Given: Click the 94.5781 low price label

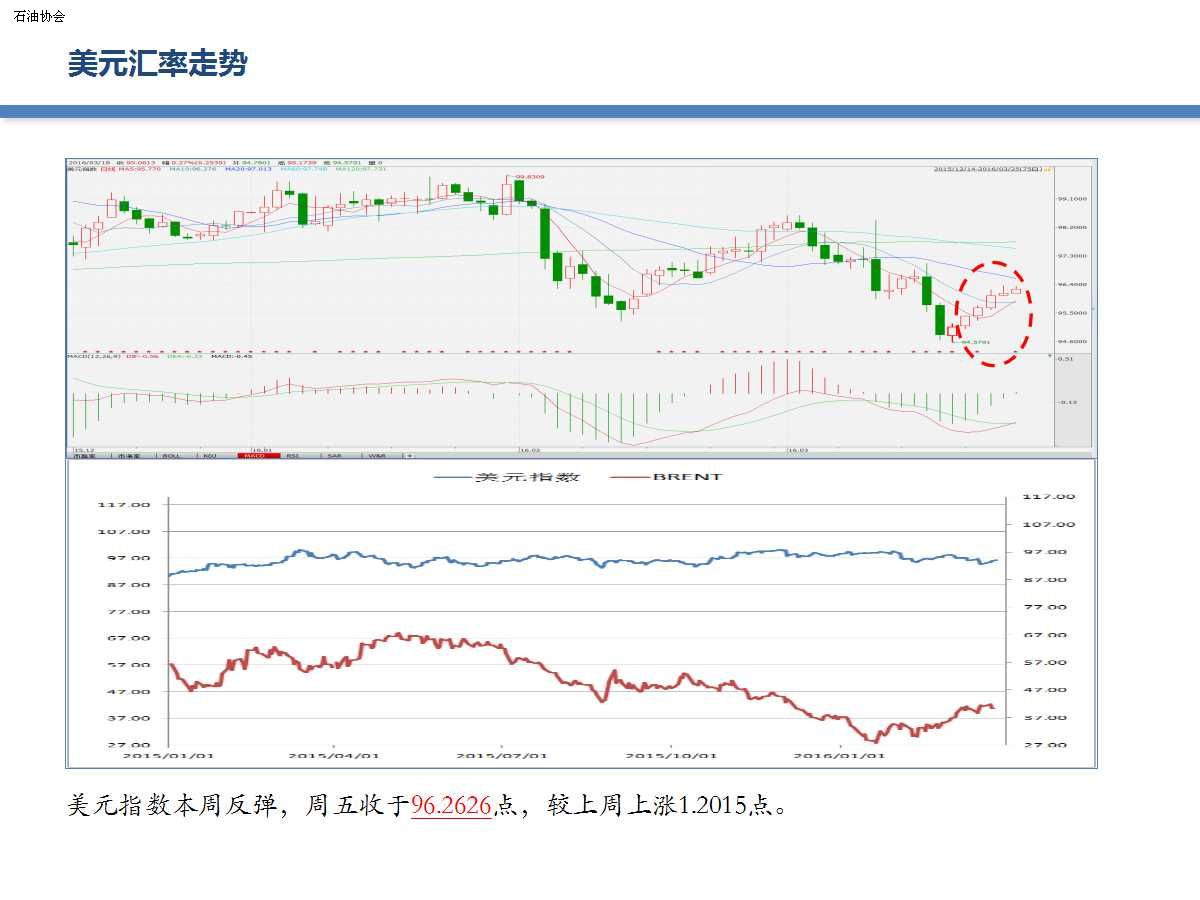Looking at the screenshot, I should pos(975,342).
